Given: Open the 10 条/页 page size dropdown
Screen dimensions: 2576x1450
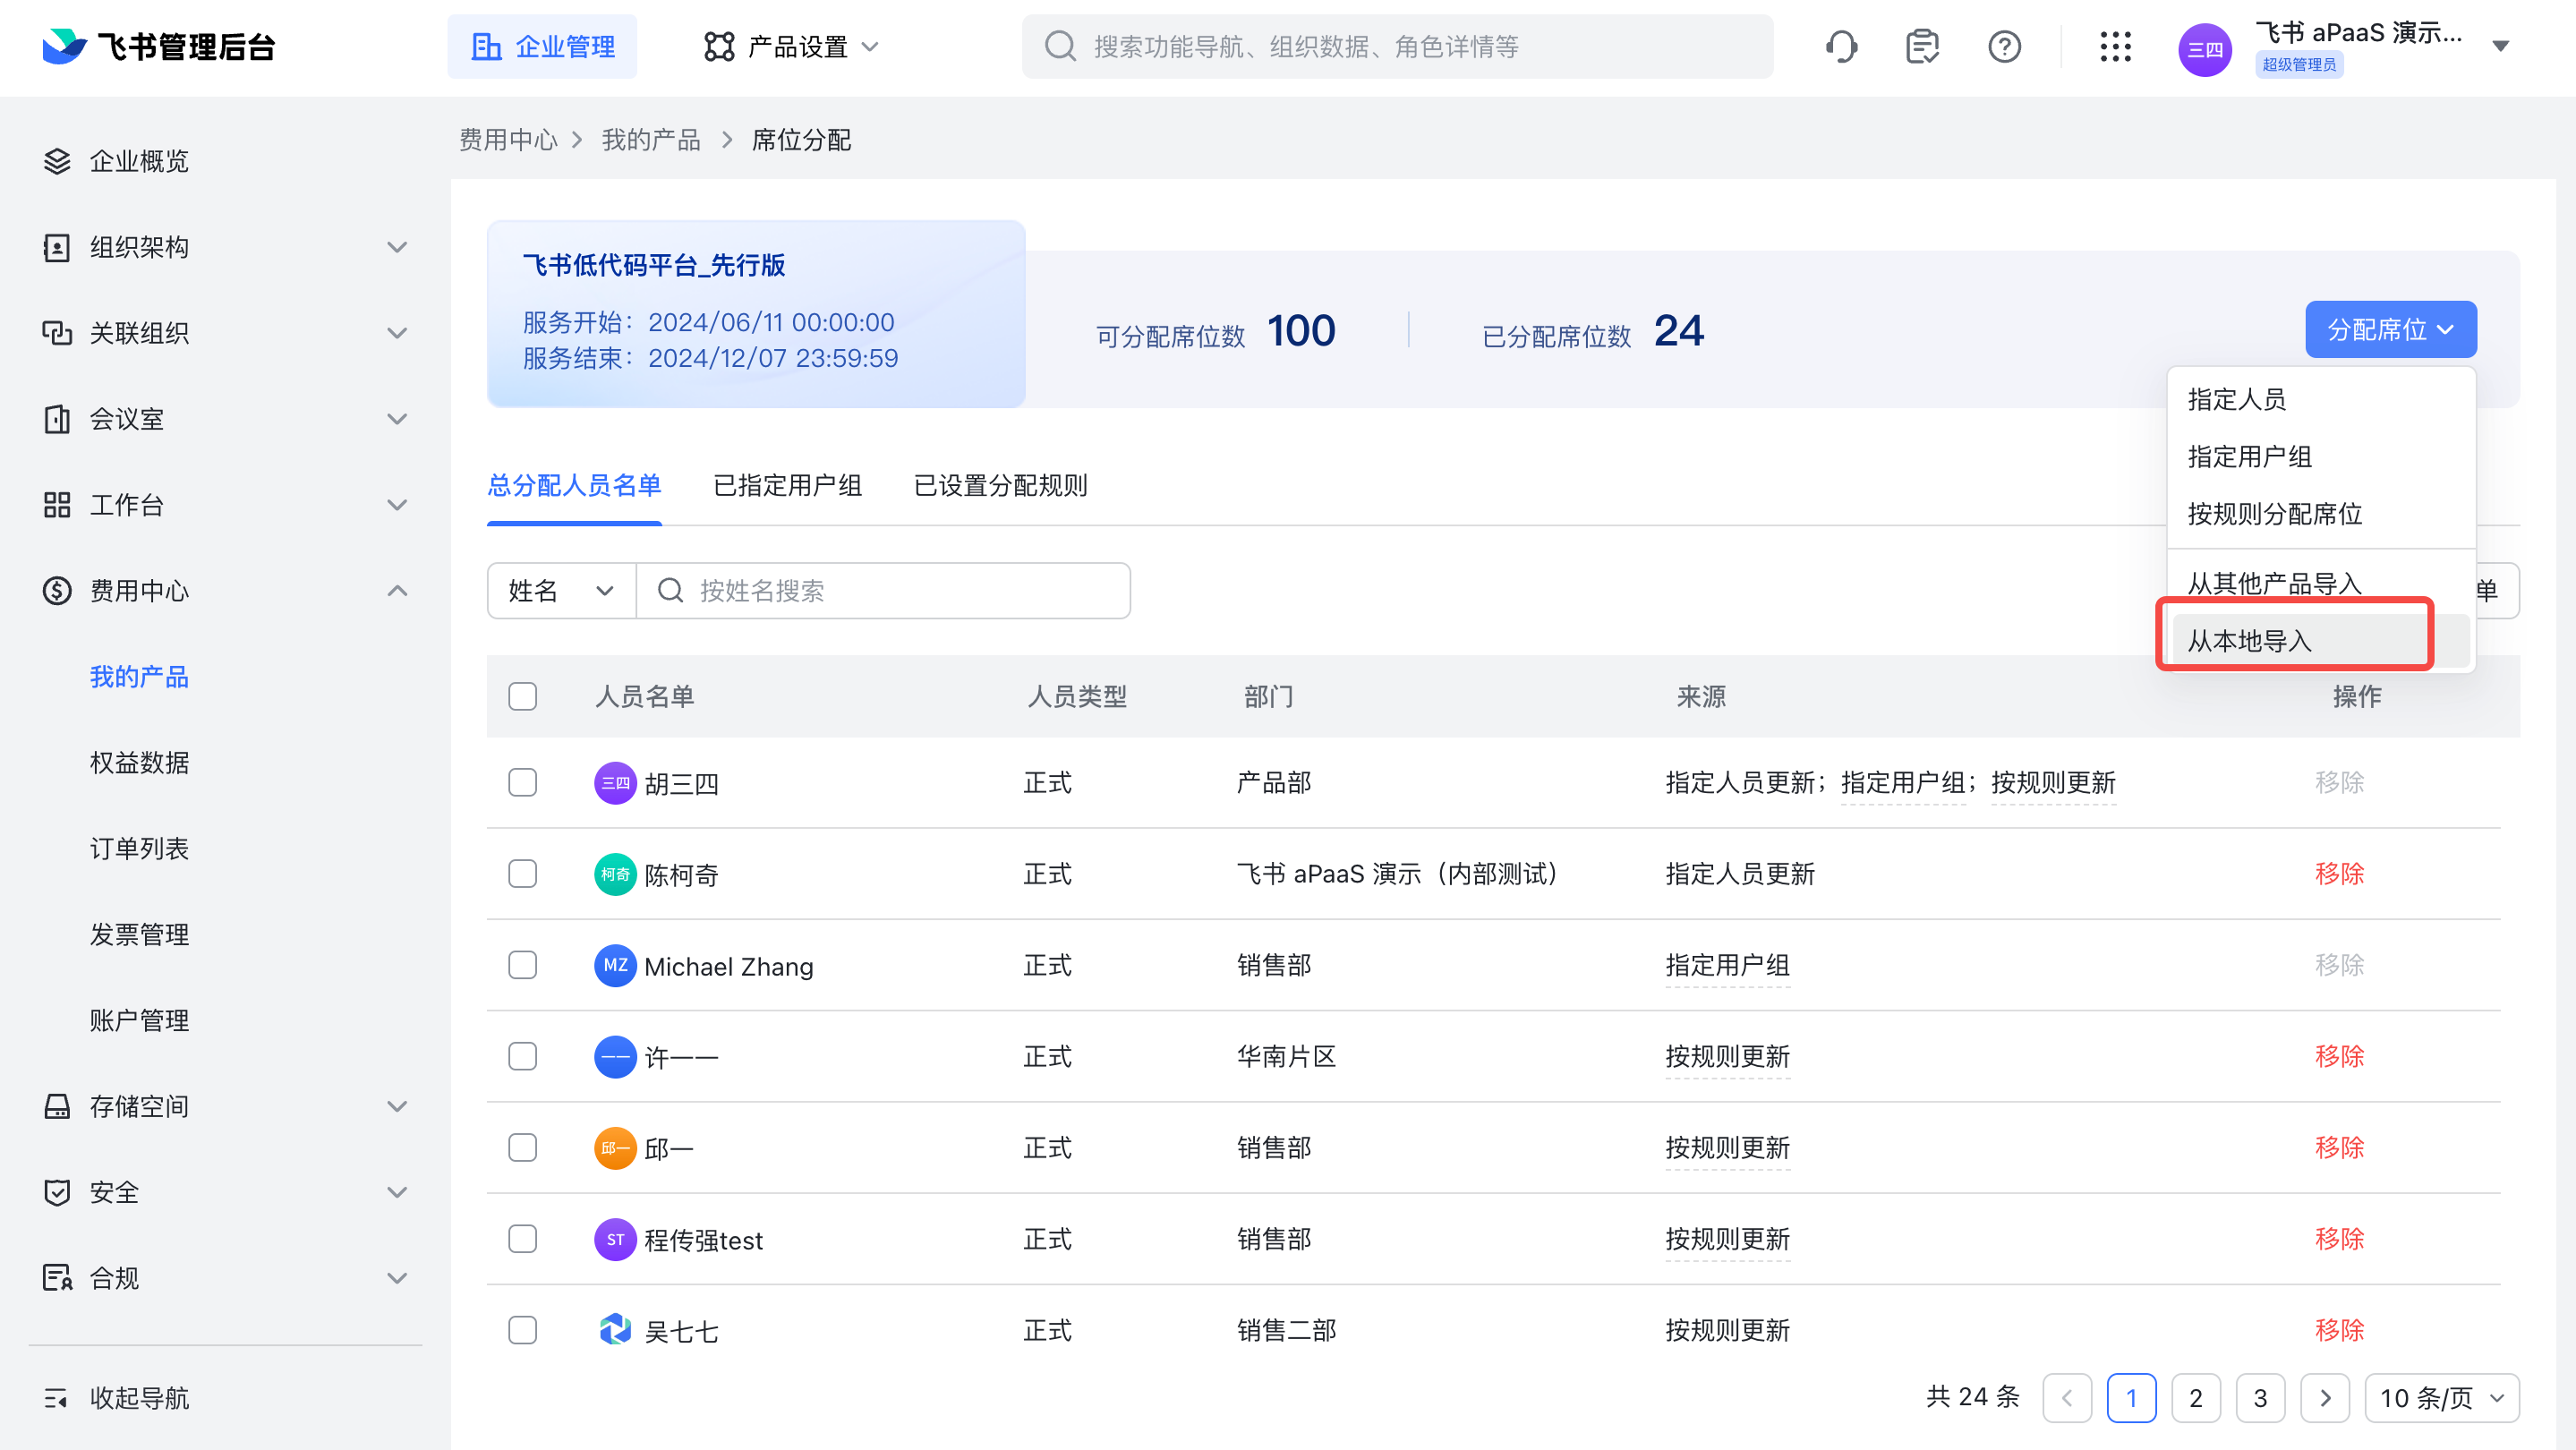Looking at the screenshot, I should coord(2441,1398).
